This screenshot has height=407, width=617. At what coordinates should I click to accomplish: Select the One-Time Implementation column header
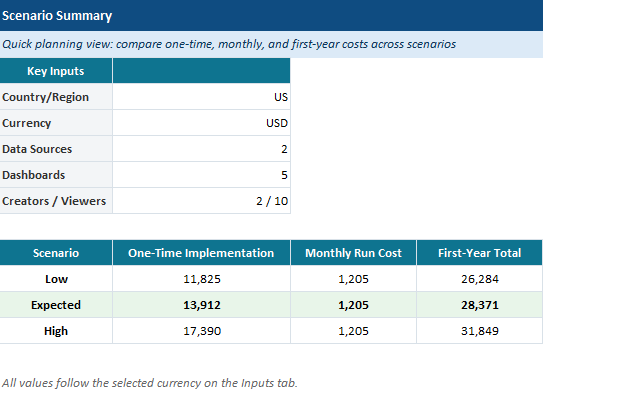(201, 253)
